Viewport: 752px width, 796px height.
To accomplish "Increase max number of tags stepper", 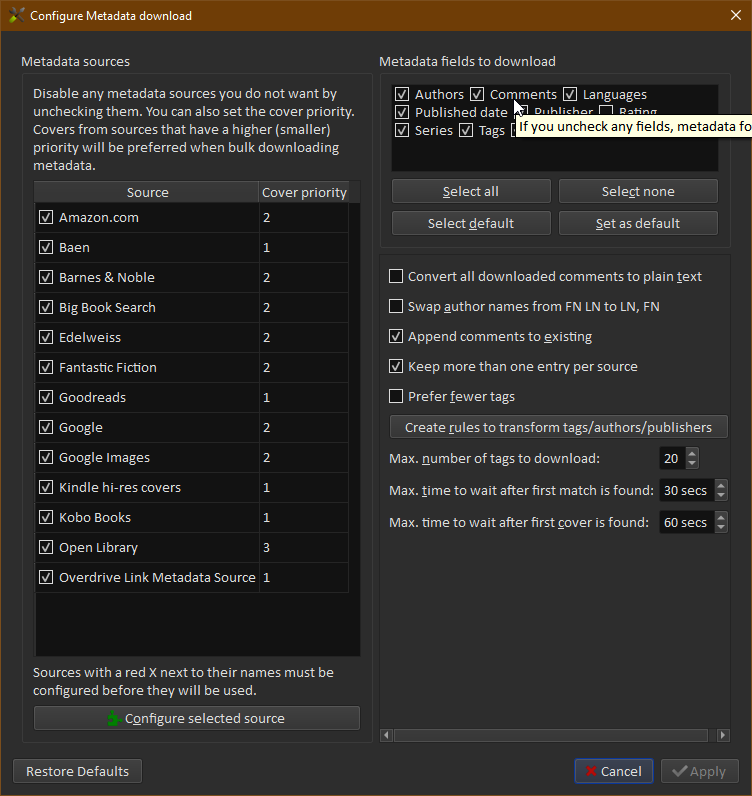I will point(692,453).
